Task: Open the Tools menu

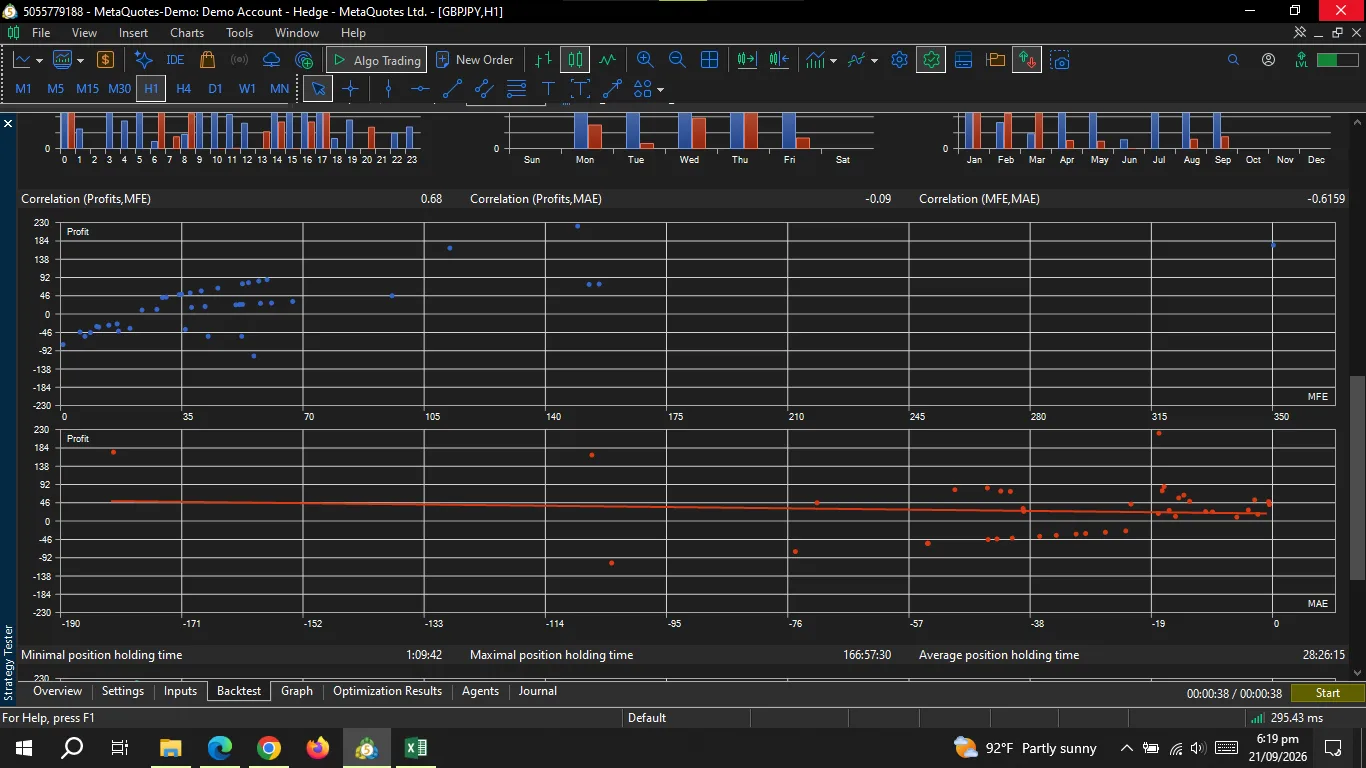Action: click(x=239, y=33)
